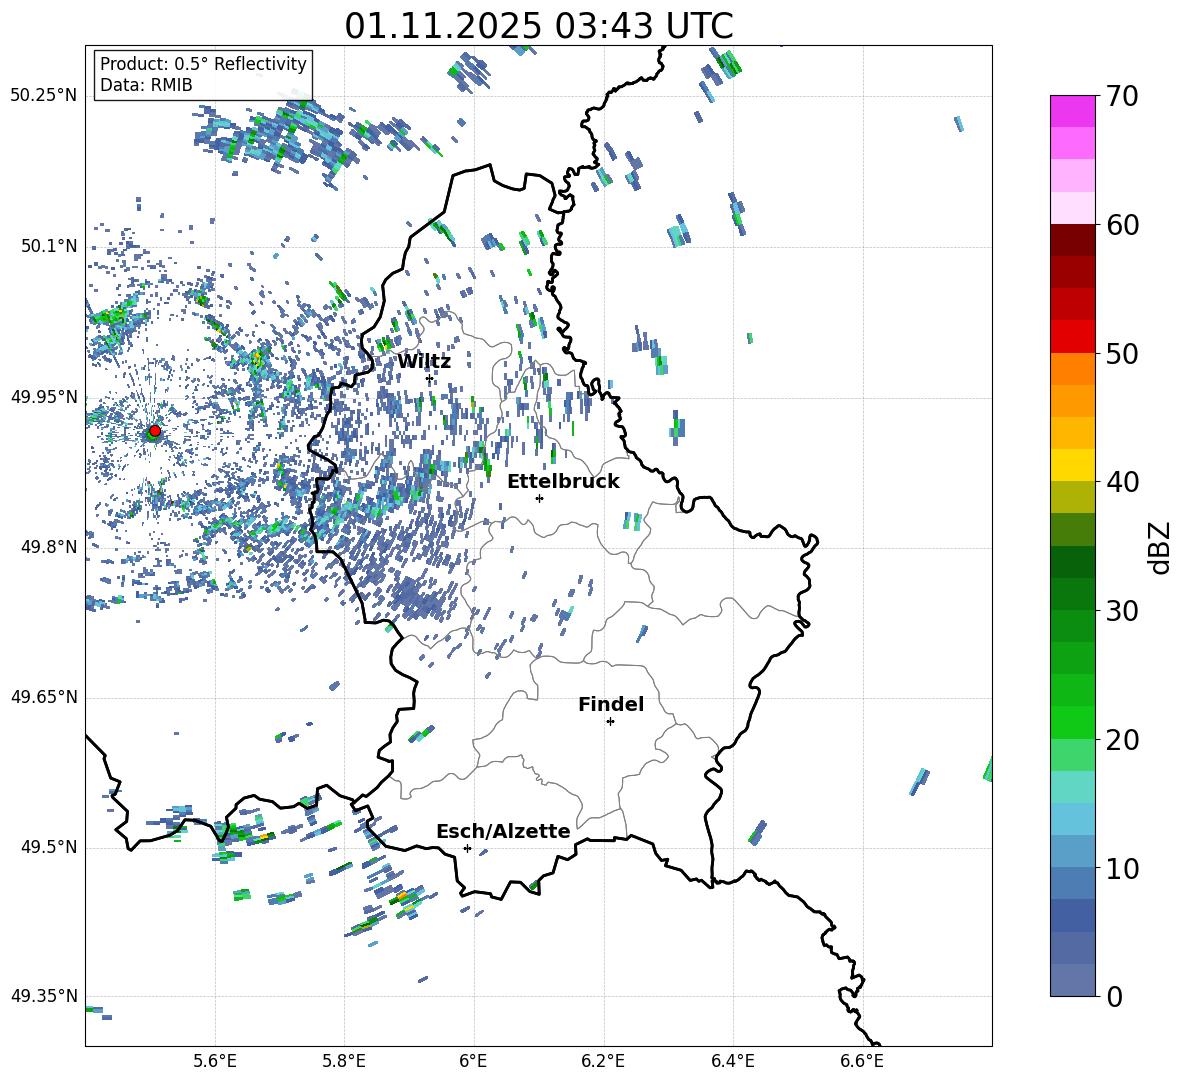This screenshot has height=1081, width=1184.
Task: Click the cross marker below Findel
Action: pos(610,721)
